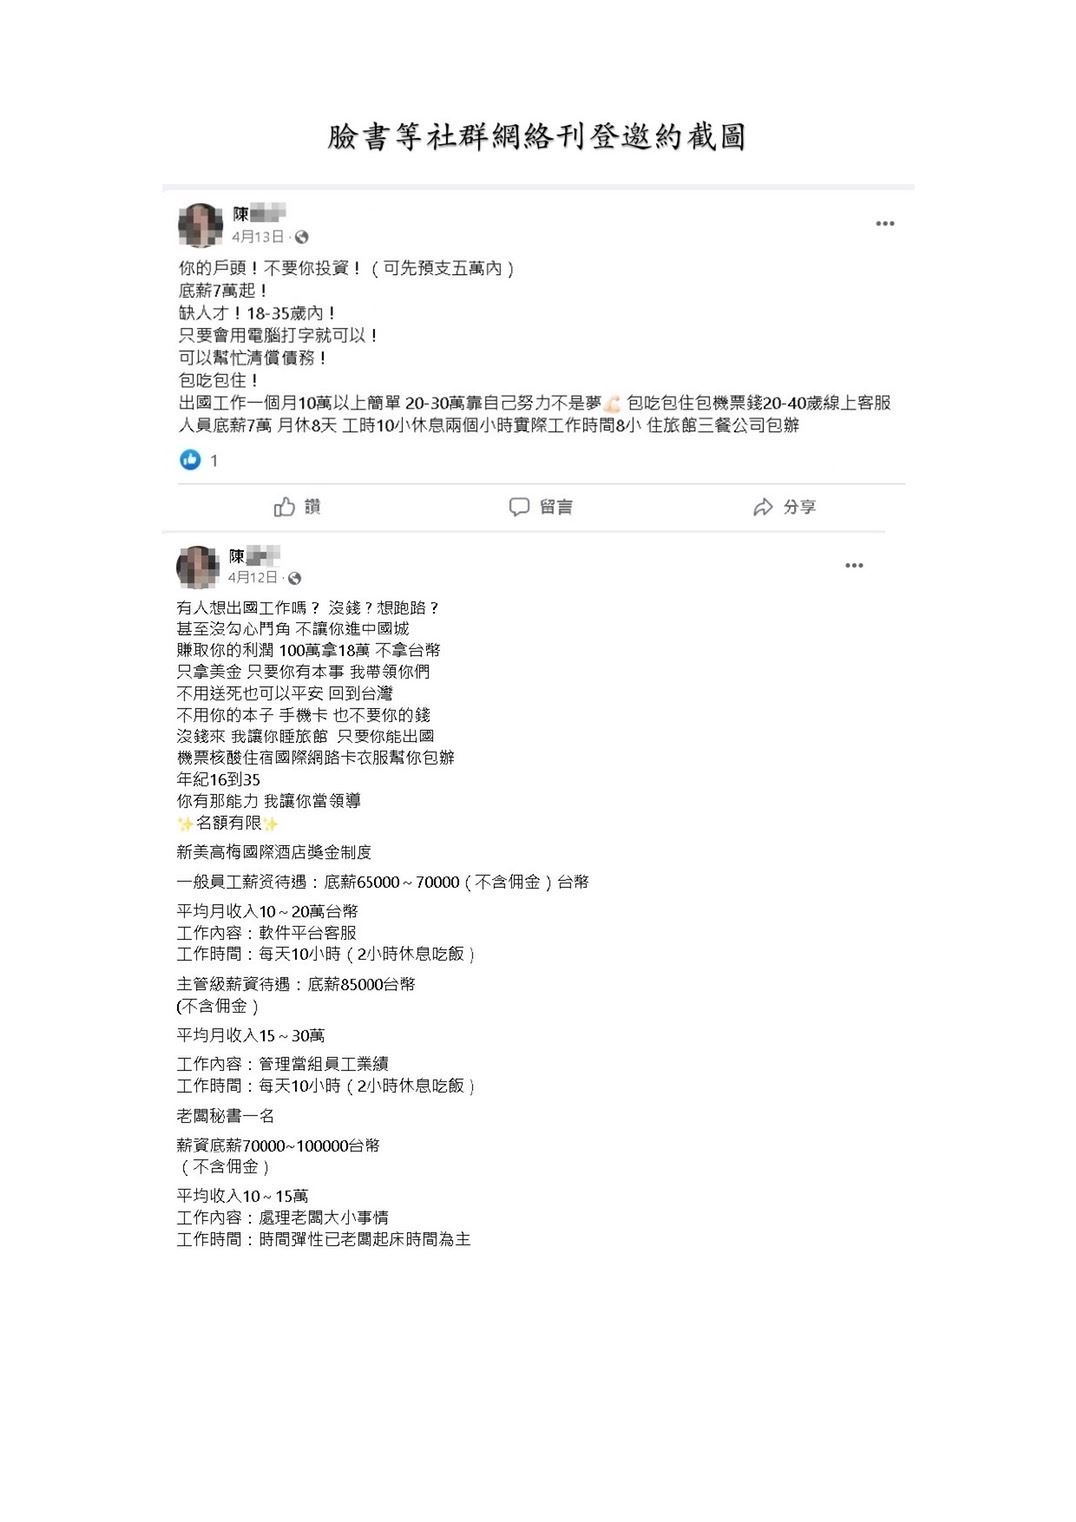Click the heading 臉書等社群網絡刊登邀約截圖
Screen dimensions: 1076x1522
pos(537,137)
